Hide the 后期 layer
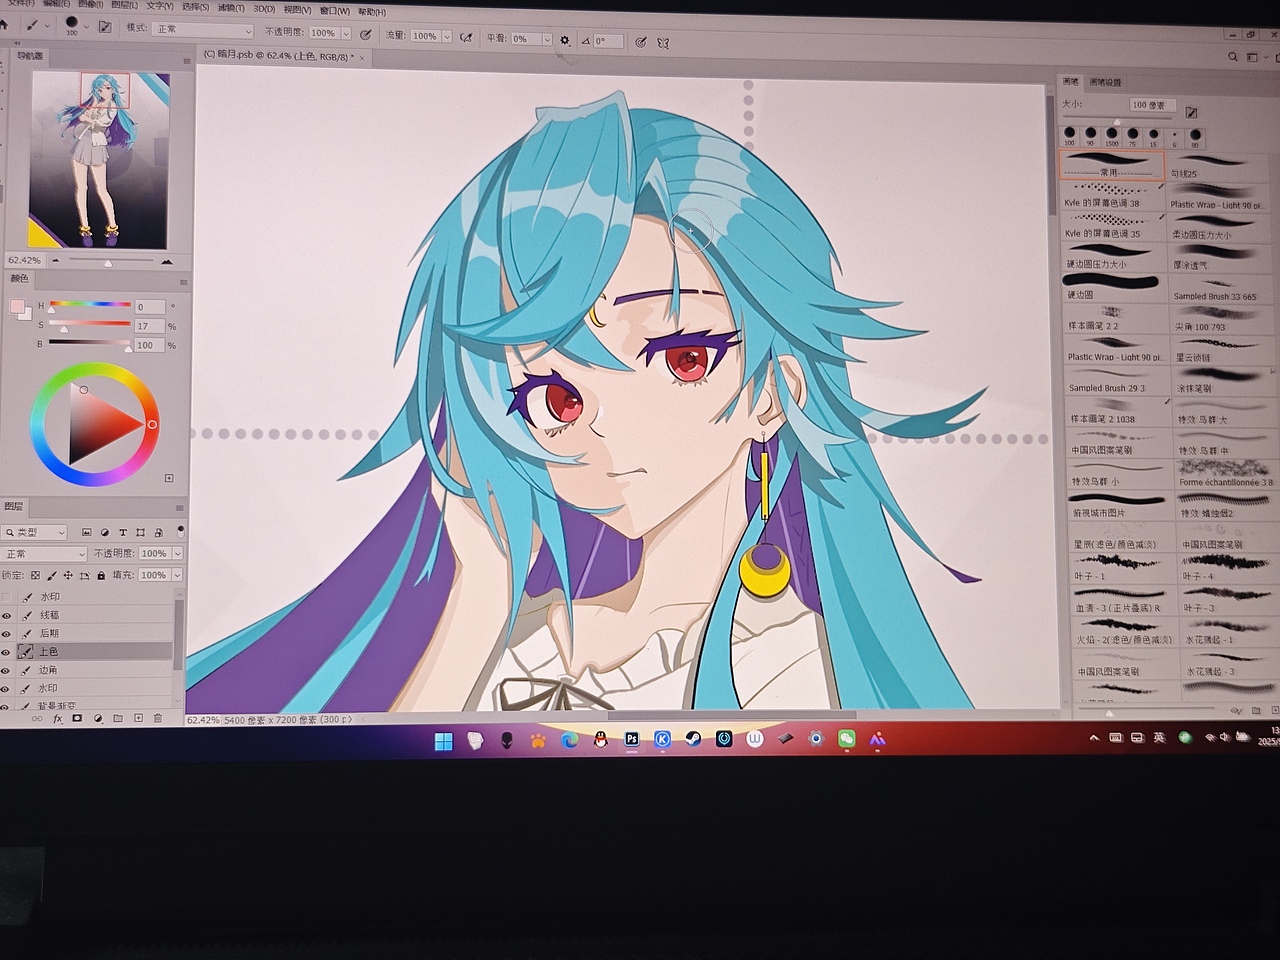Image resolution: width=1280 pixels, height=960 pixels. pyautogui.click(x=6, y=633)
